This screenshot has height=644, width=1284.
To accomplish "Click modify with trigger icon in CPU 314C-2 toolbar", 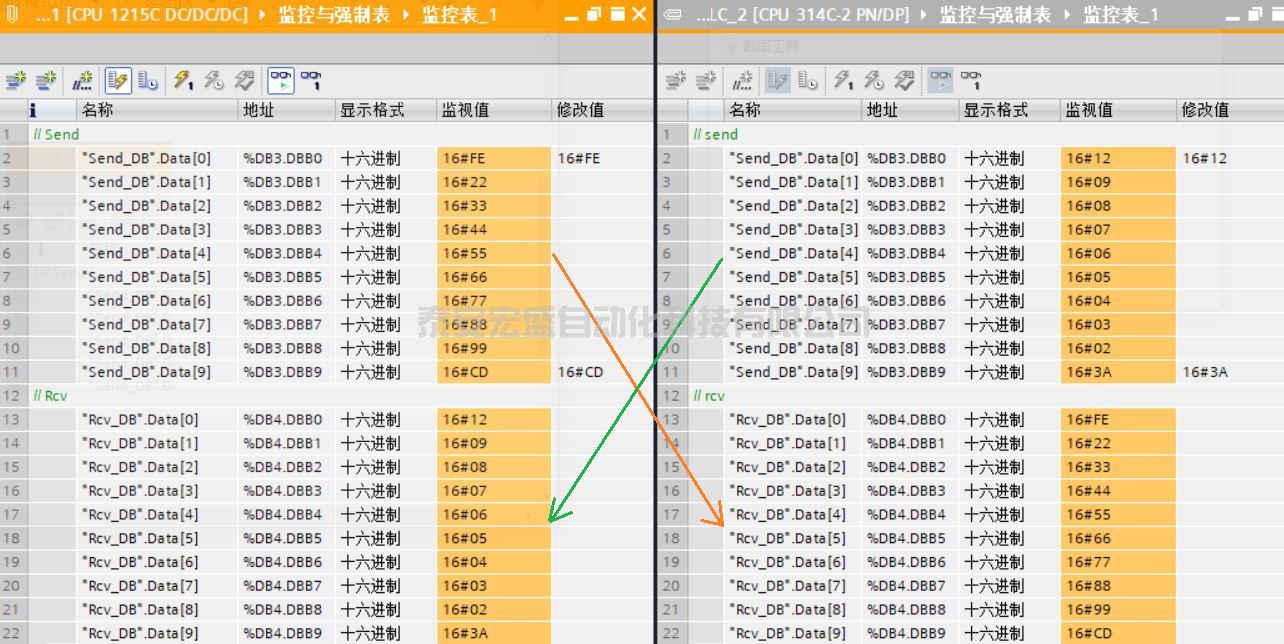I will (874, 81).
